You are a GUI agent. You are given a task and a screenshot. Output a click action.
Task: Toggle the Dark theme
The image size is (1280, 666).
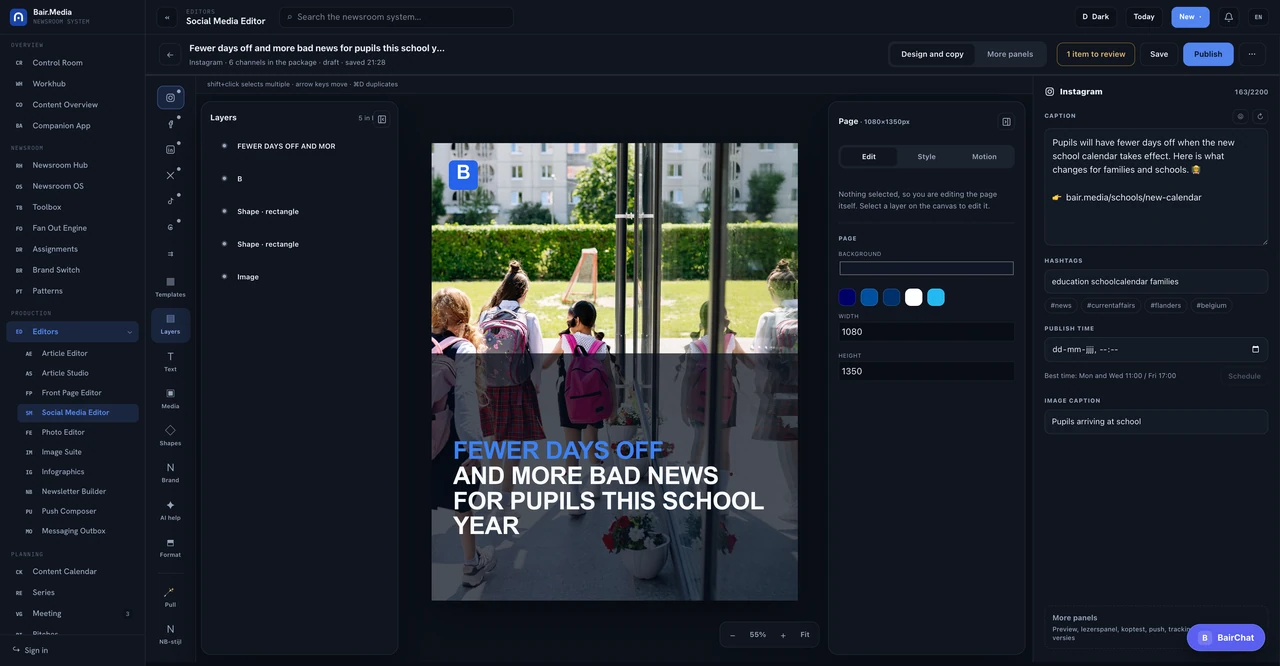point(1096,17)
